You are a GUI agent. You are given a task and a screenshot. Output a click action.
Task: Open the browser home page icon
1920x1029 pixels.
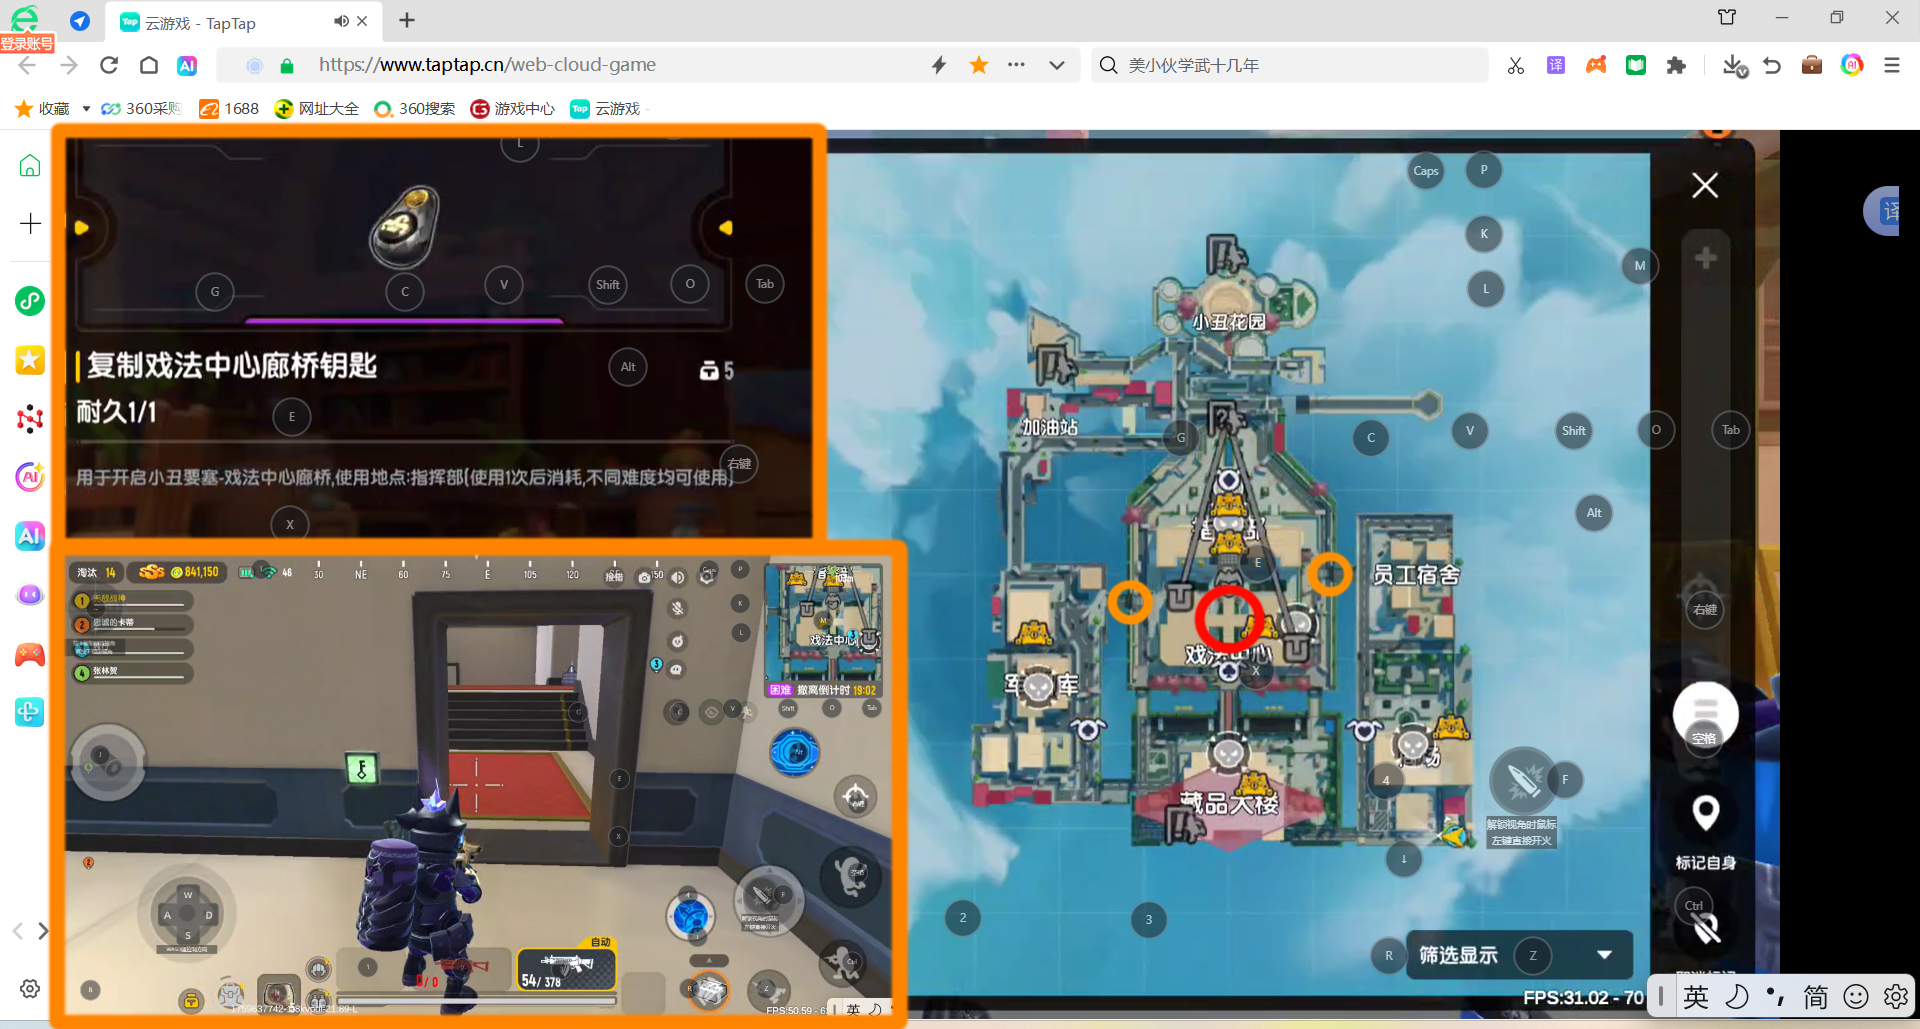pyautogui.click(x=149, y=65)
